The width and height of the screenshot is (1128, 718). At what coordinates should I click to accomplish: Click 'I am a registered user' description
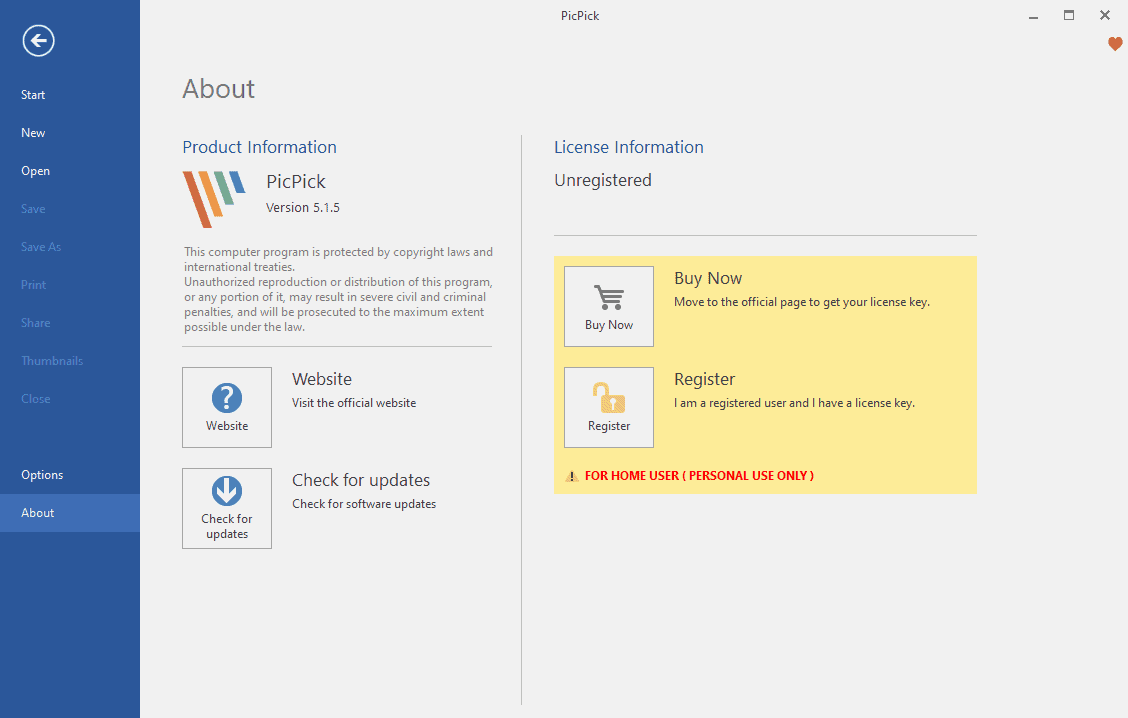pos(794,403)
